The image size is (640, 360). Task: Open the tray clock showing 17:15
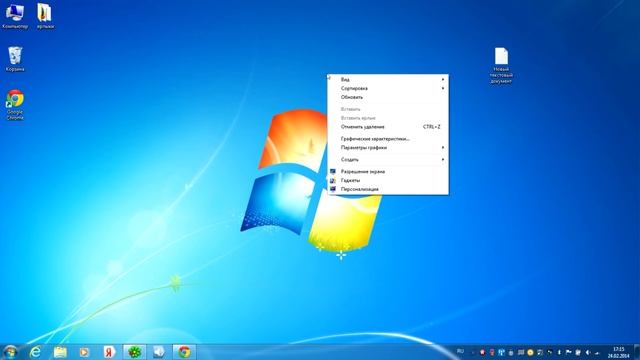coord(618,352)
